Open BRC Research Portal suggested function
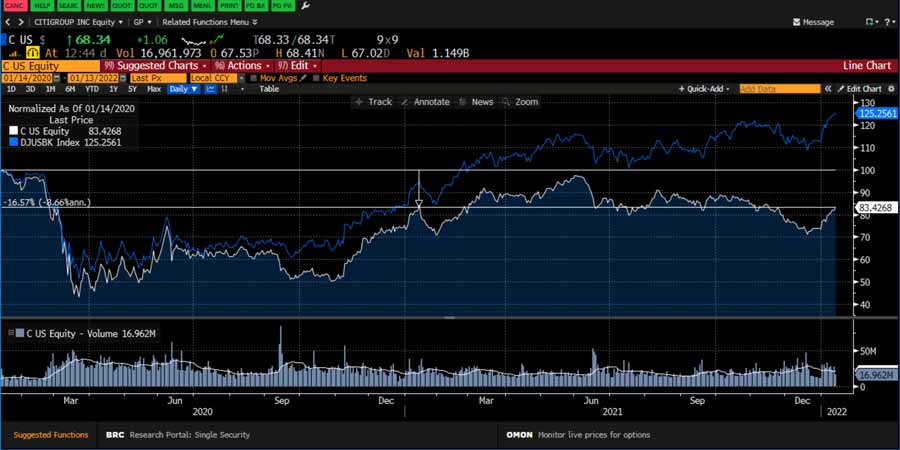 pyautogui.click(x=178, y=435)
